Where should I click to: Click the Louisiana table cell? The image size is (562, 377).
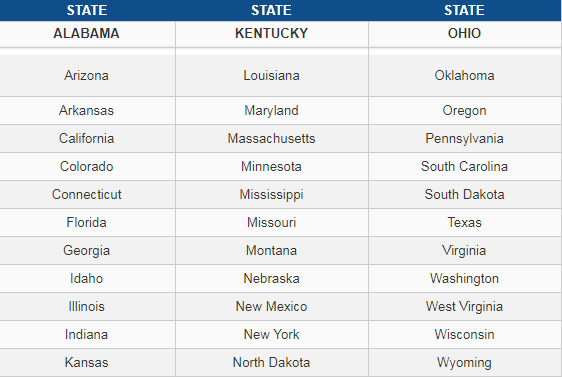(x=272, y=76)
